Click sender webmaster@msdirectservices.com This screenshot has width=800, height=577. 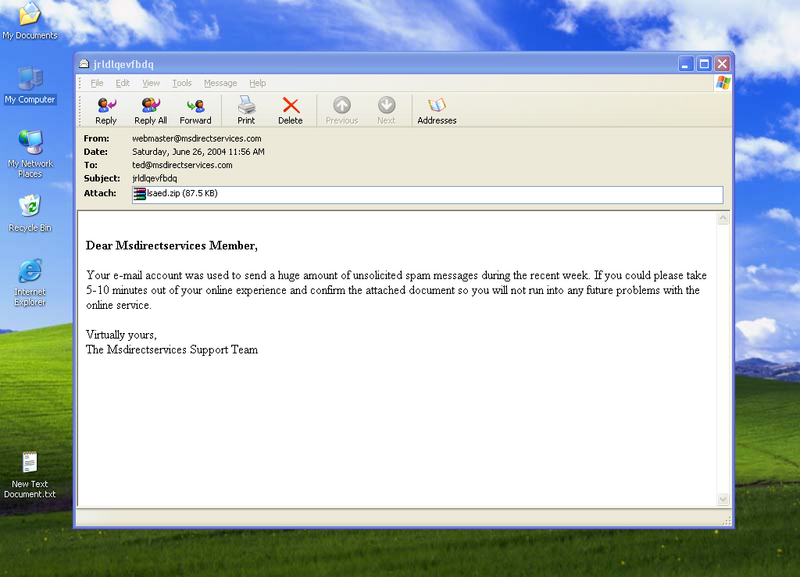(x=196, y=138)
